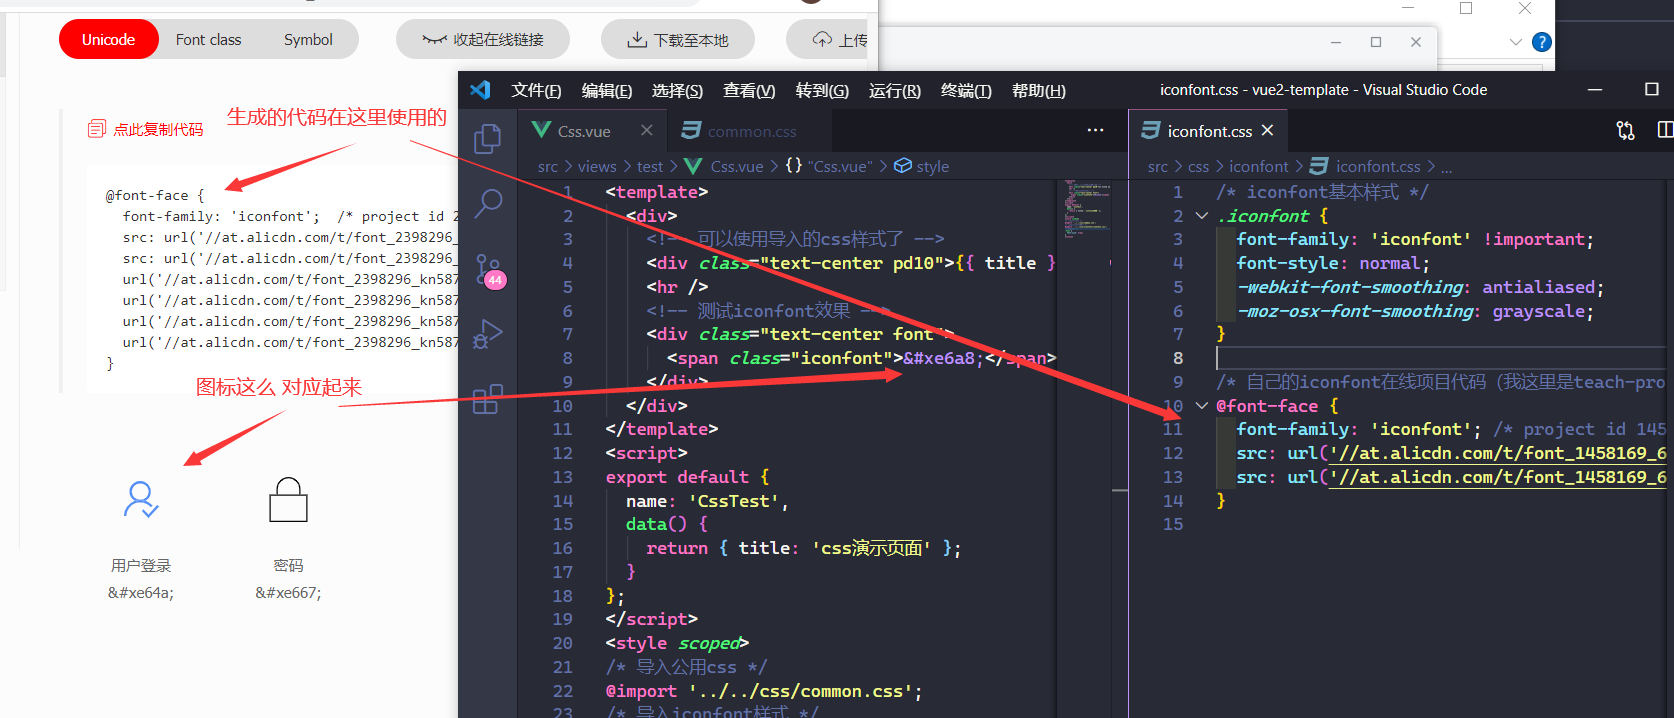Expand the dropdown chevron beside help icon

(1515, 42)
